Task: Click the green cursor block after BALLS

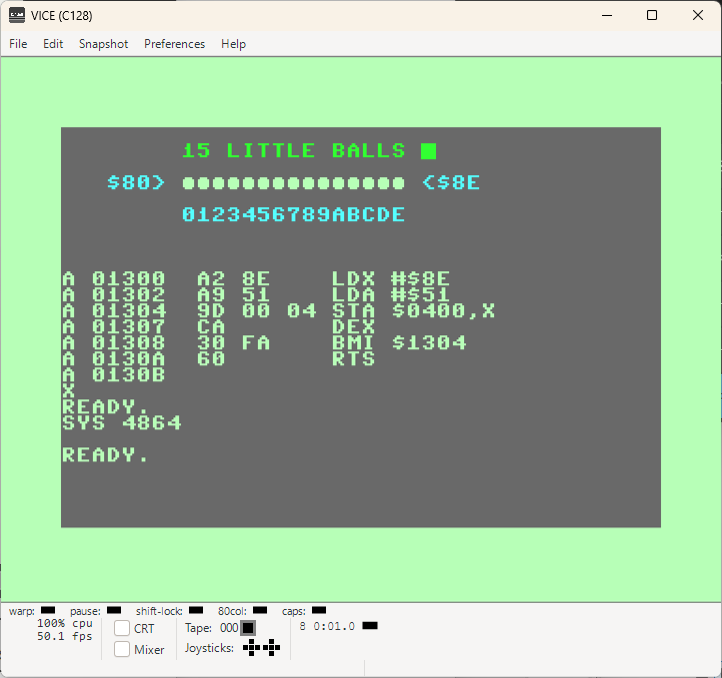Action: pos(428,151)
